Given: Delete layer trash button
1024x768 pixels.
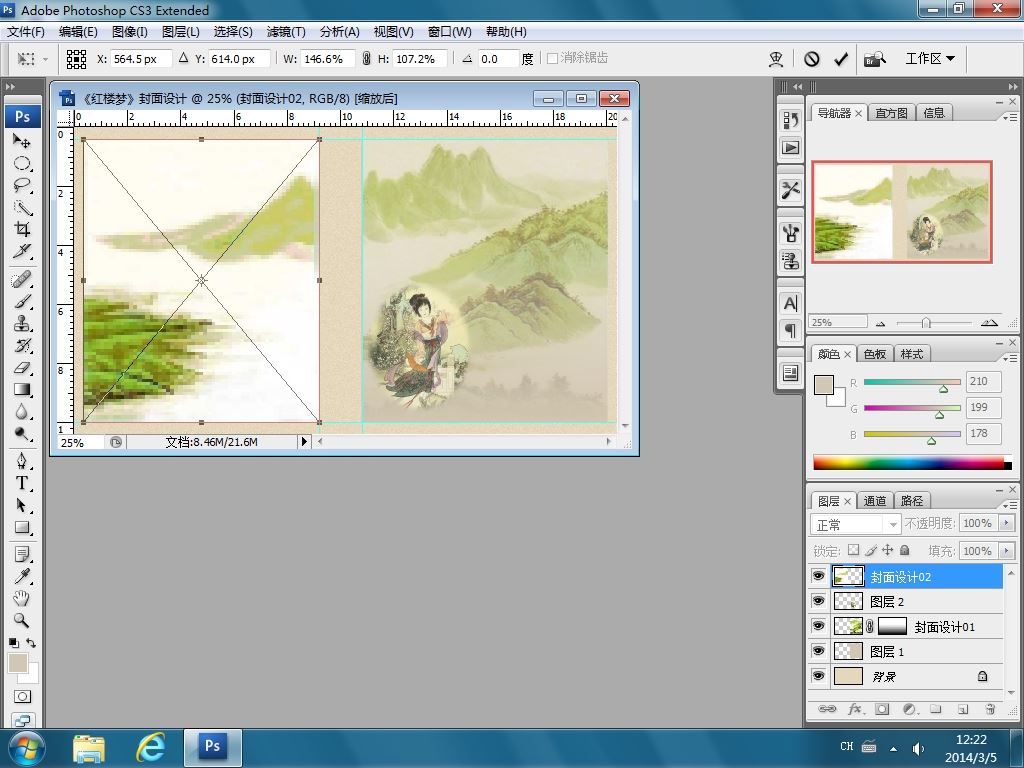Looking at the screenshot, I should click(x=990, y=709).
